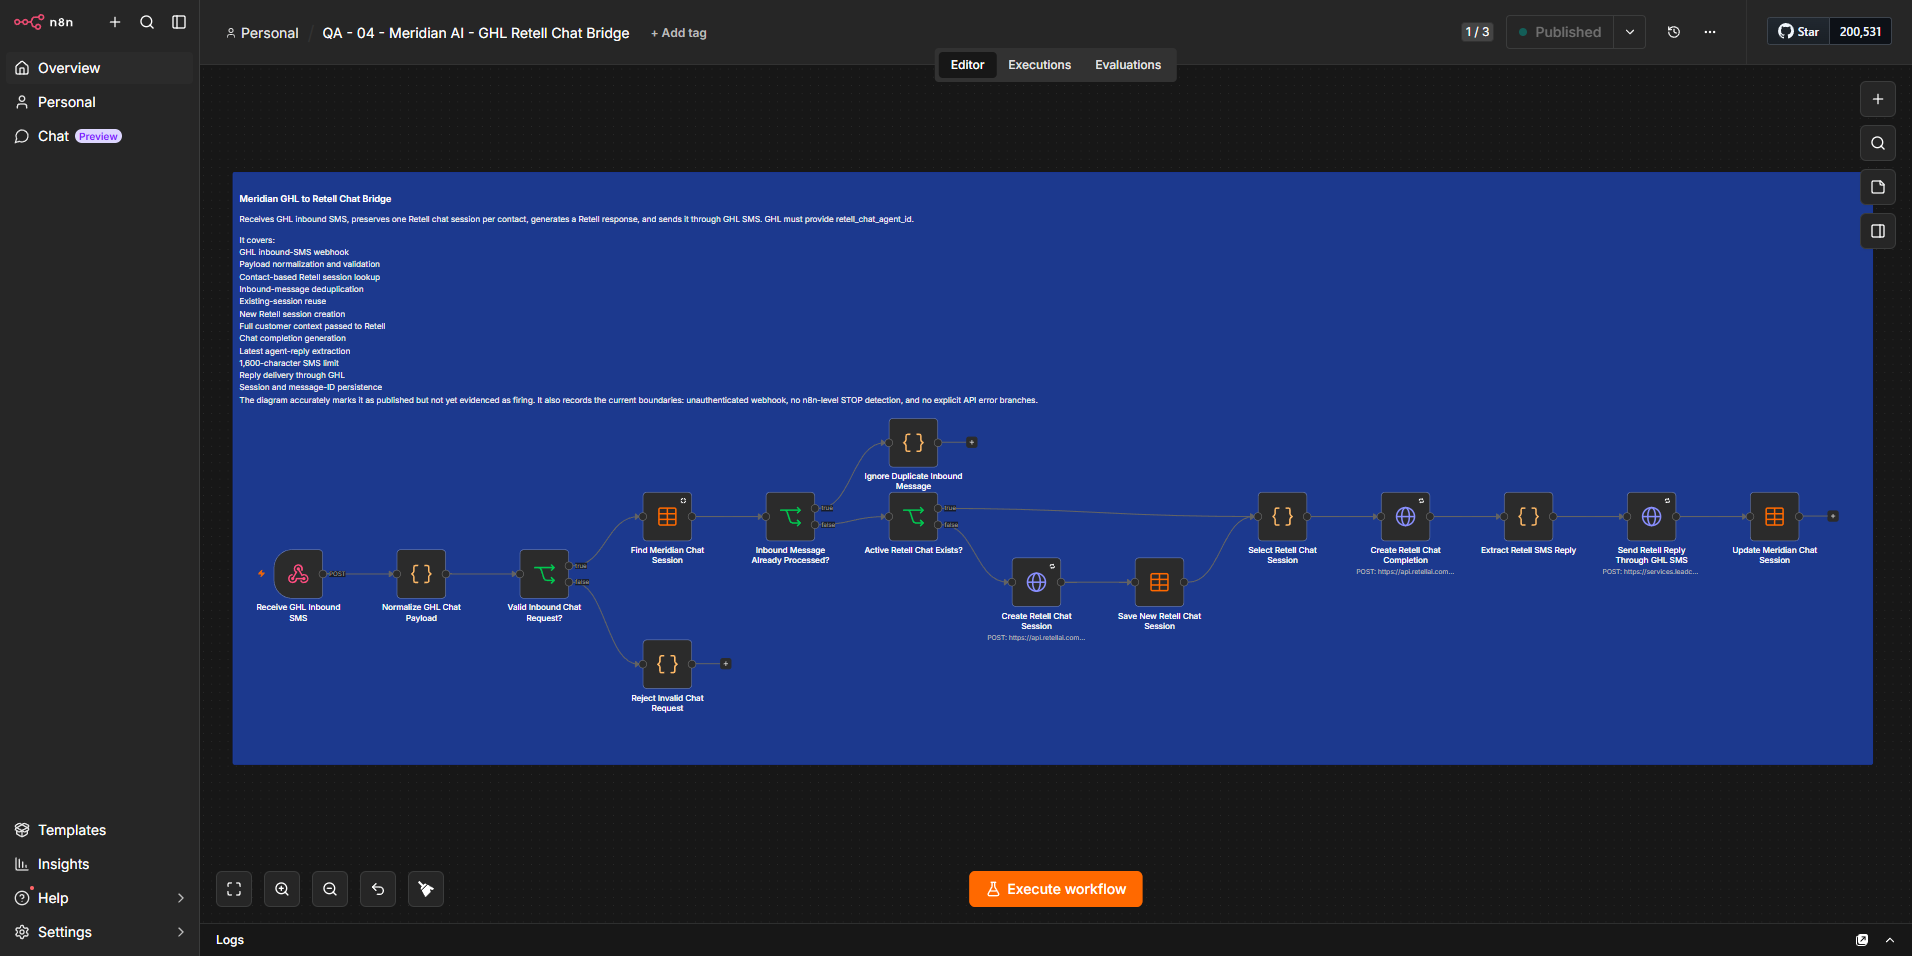Click Add tag
Image resolution: width=1912 pixels, height=956 pixels.
pyautogui.click(x=679, y=33)
